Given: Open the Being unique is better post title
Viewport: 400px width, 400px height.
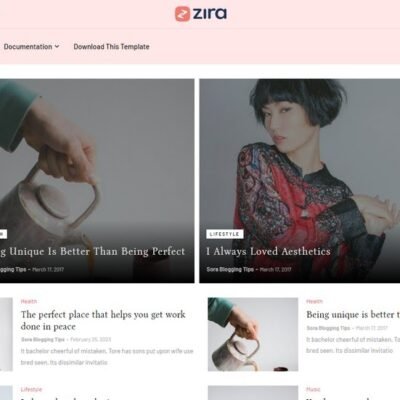Looking at the screenshot, I should pos(353,314).
